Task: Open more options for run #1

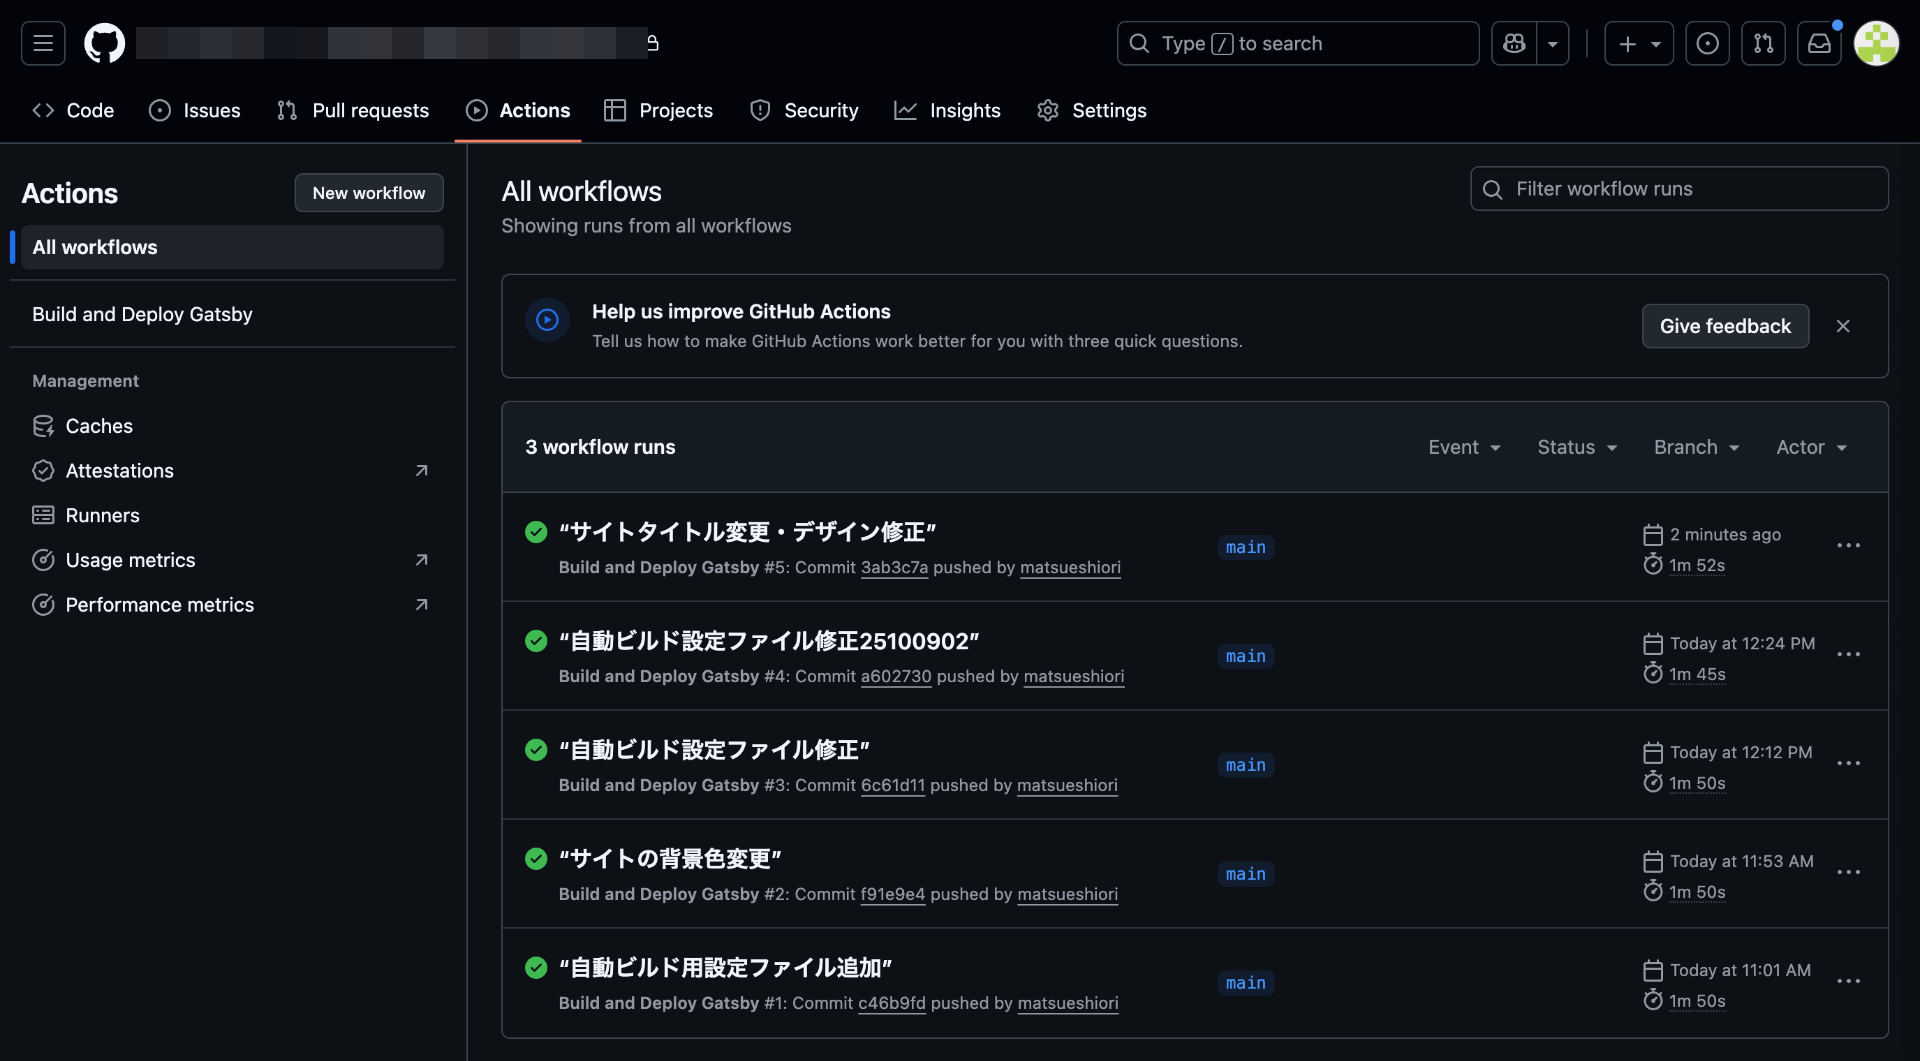Action: coord(1848,982)
